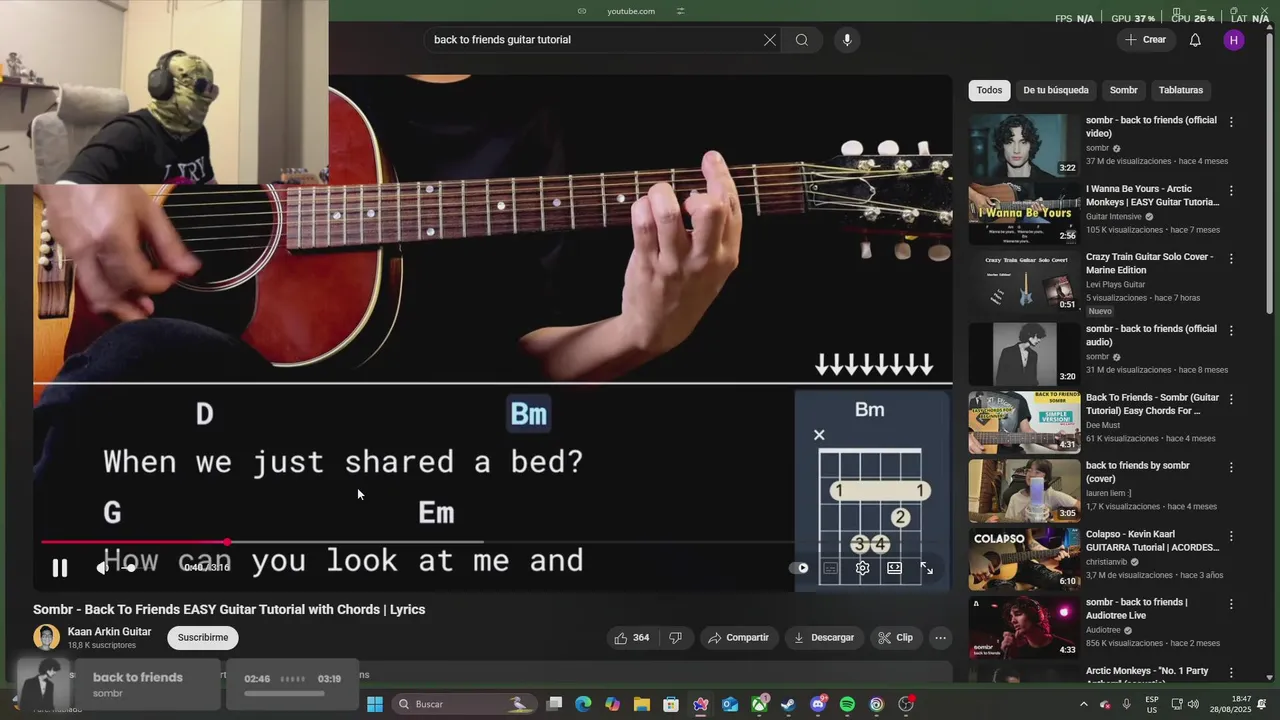This screenshot has width=1280, height=720.
Task: Open site settings icon beside address
Action: point(680,11)
